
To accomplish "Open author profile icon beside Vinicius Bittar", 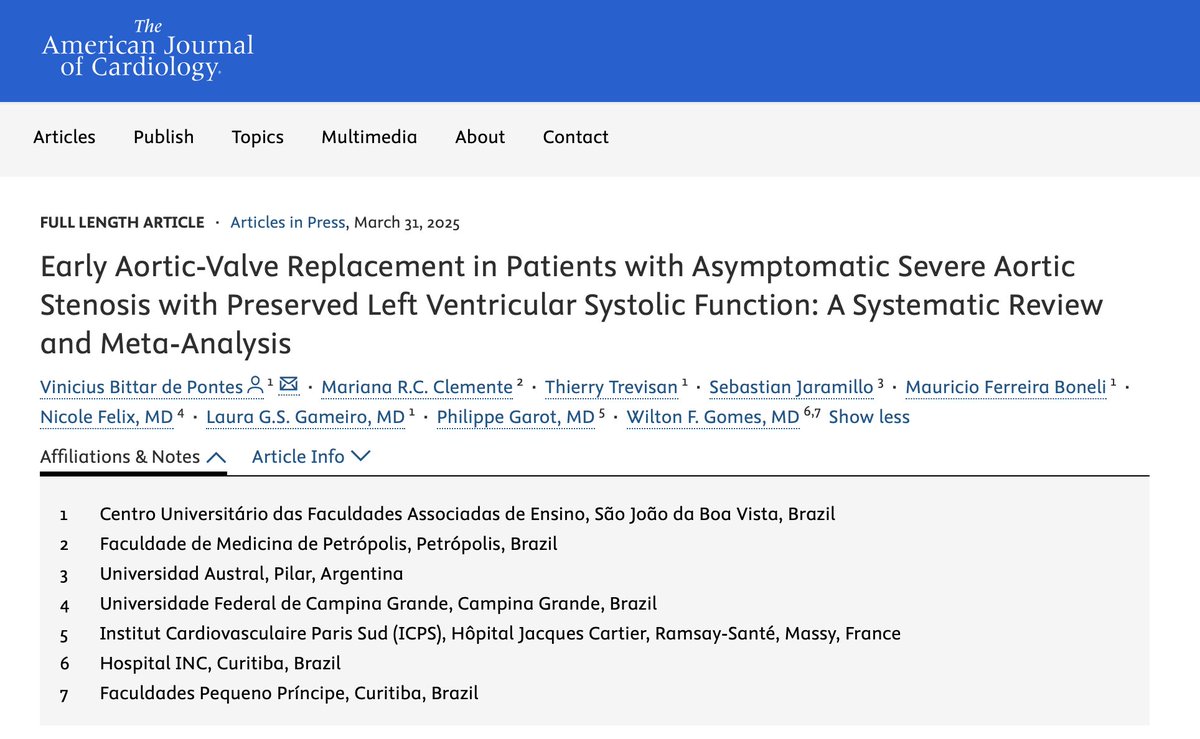I will 255,385.
